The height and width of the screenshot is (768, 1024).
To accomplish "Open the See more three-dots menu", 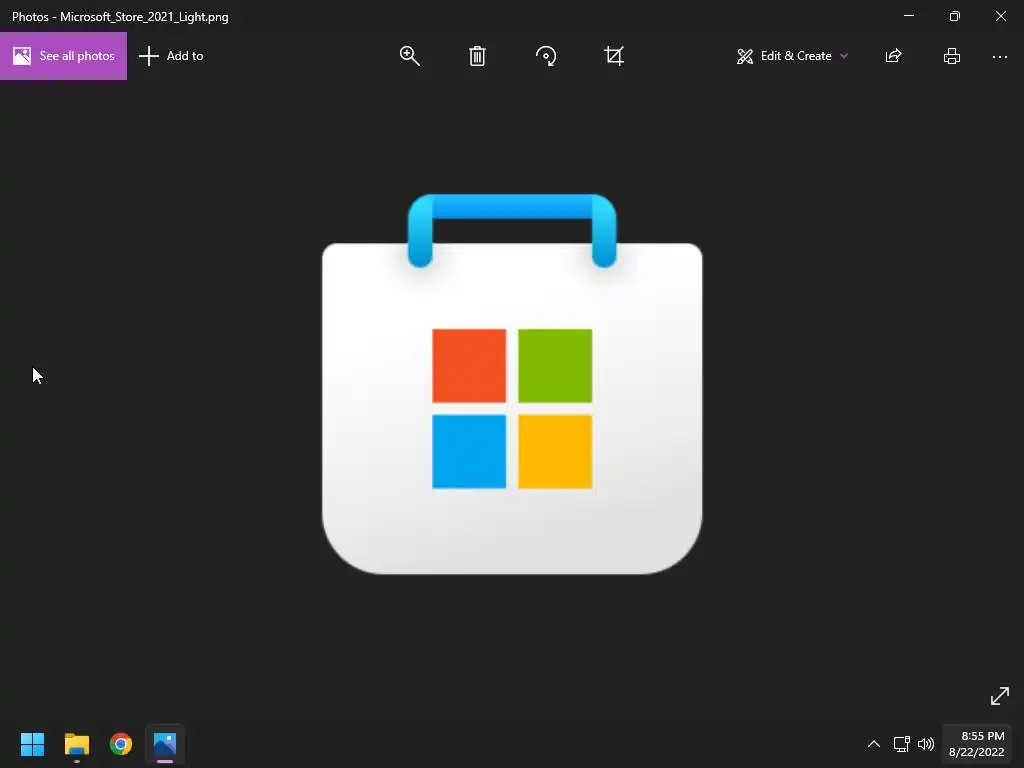I will (1000, 57).
